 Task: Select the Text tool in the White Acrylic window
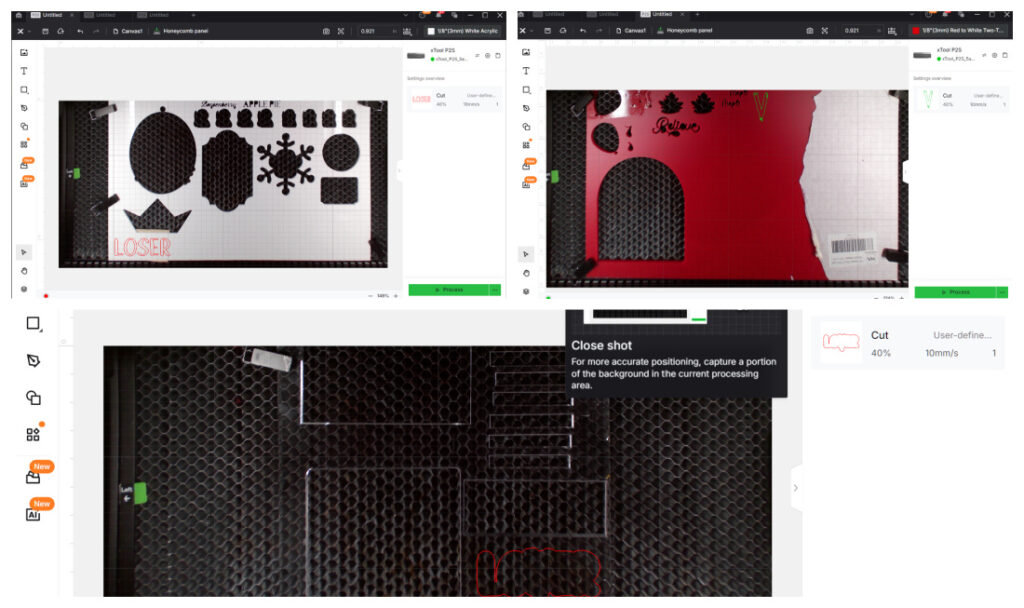click(24, 71)
